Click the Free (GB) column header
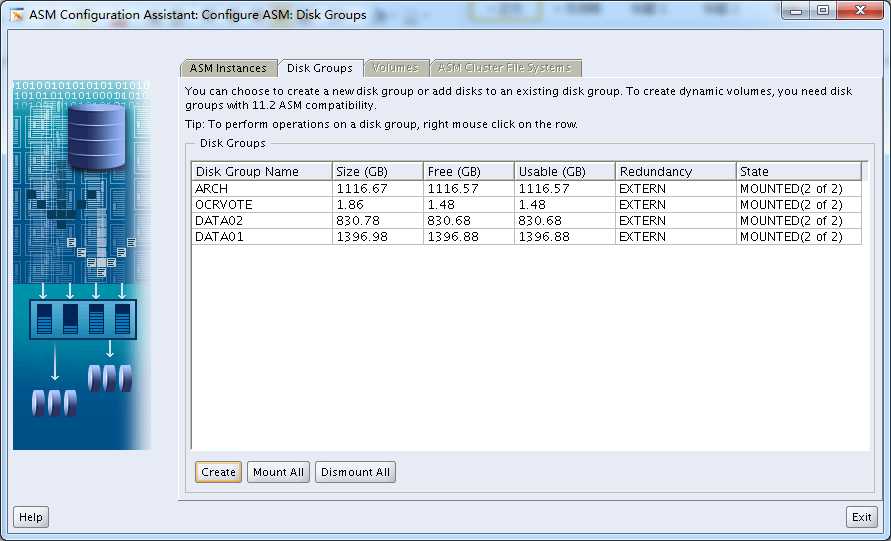 [469, 172]
